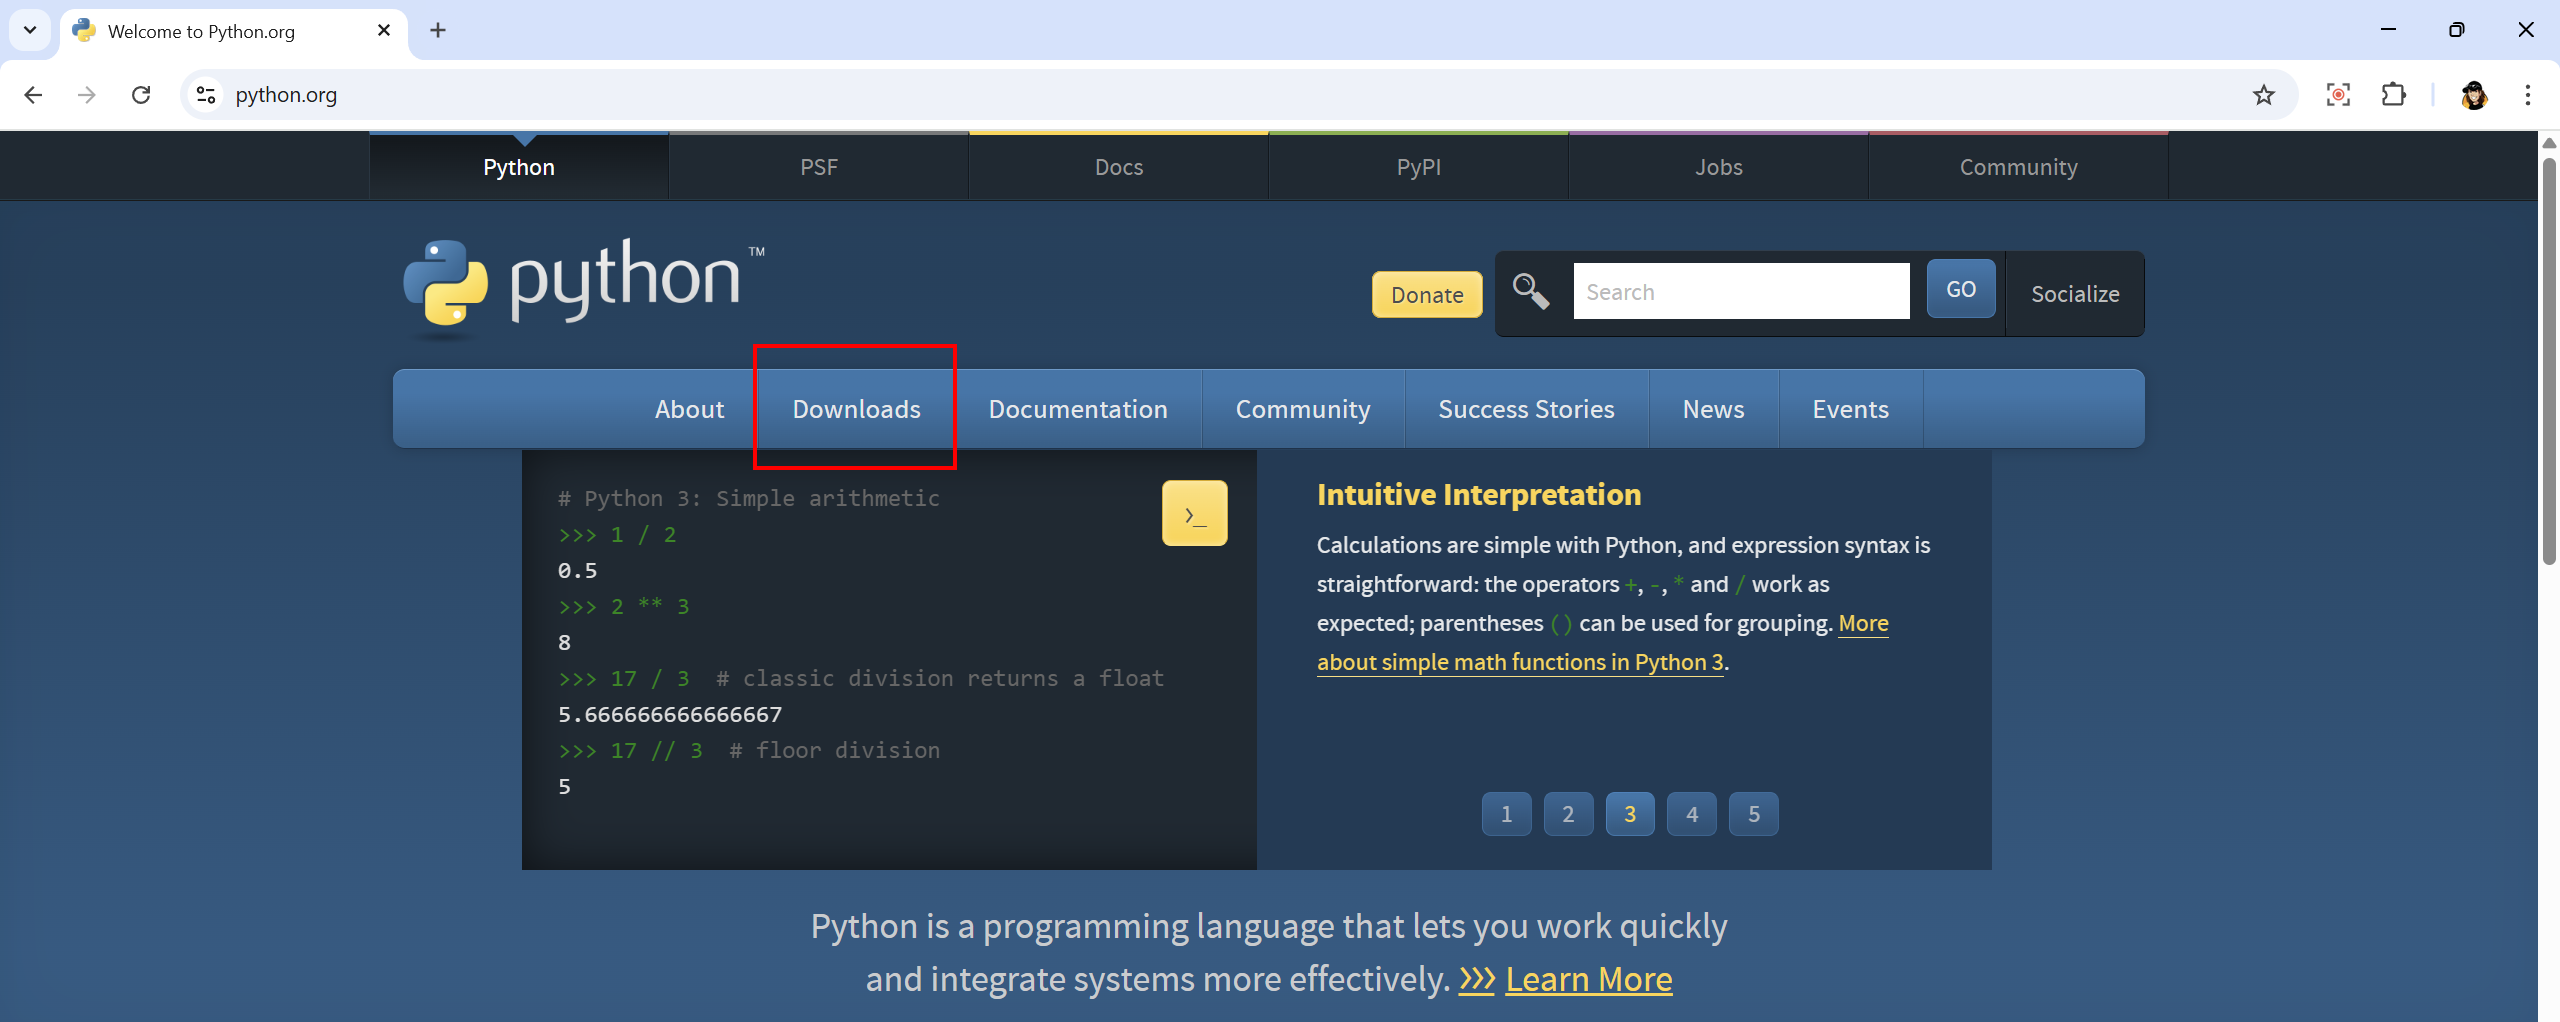Click the magnifying glass search icon
This screenshot has height=1022, width=2560.
pos(1530,292)
